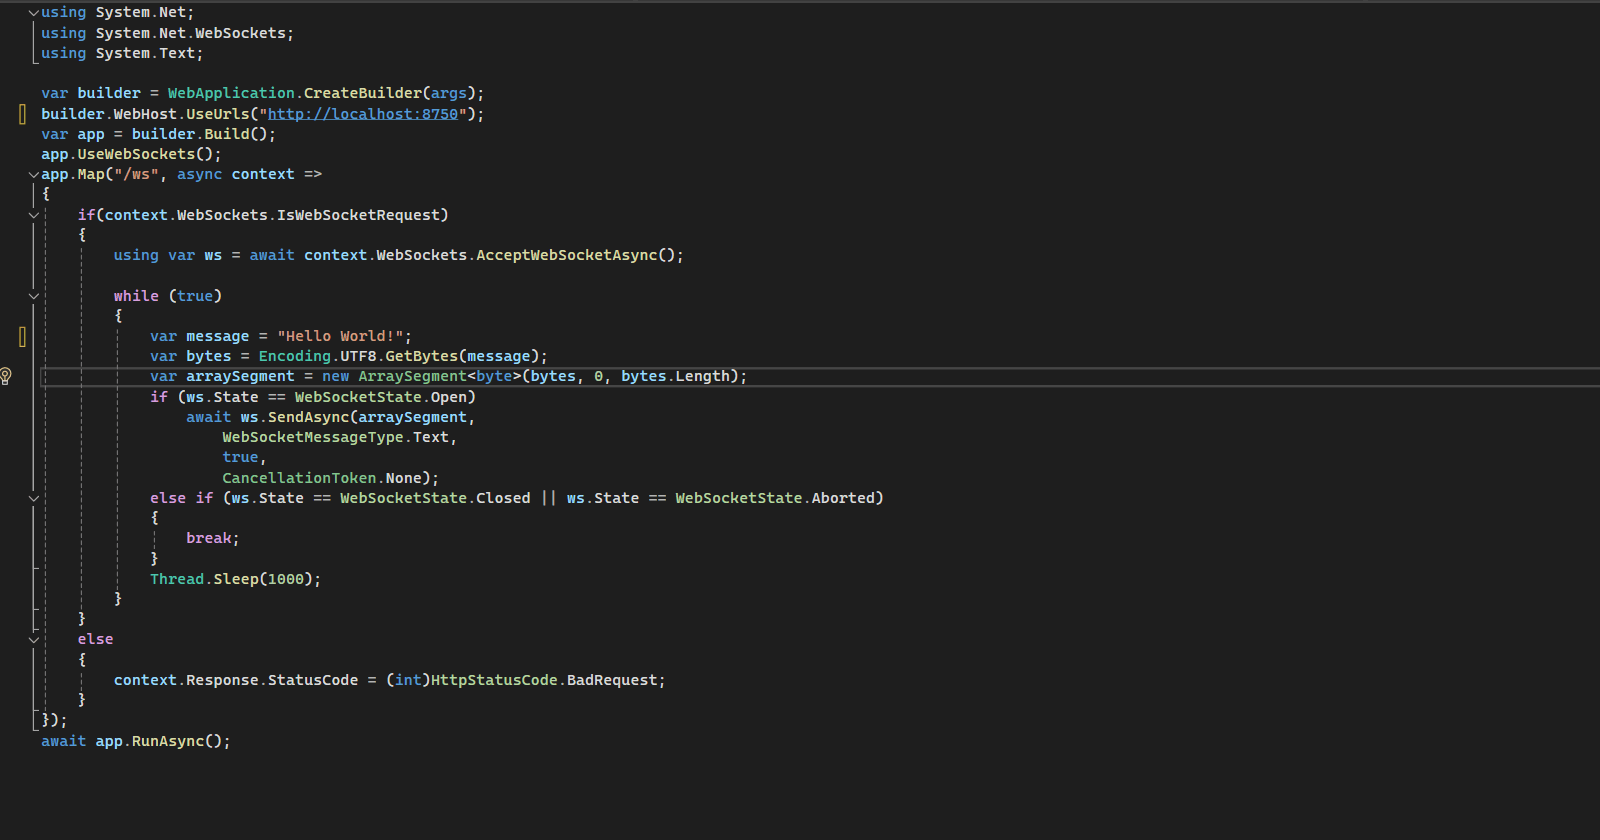Click the HttpStatusCode type name
Image resolution: width=1600 pixels, height=840 pixels.
point(494,680)
